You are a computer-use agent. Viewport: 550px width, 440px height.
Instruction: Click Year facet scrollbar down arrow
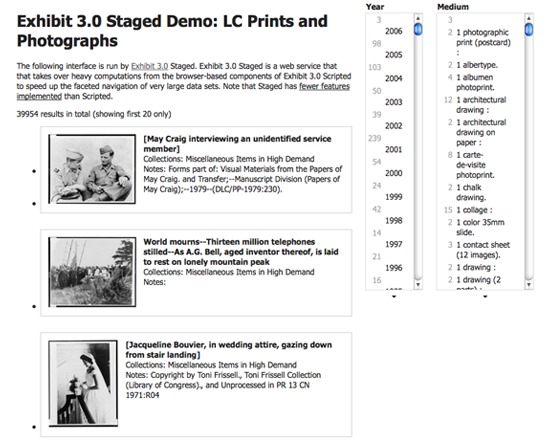pyautogui.click(x=418, y=285)
